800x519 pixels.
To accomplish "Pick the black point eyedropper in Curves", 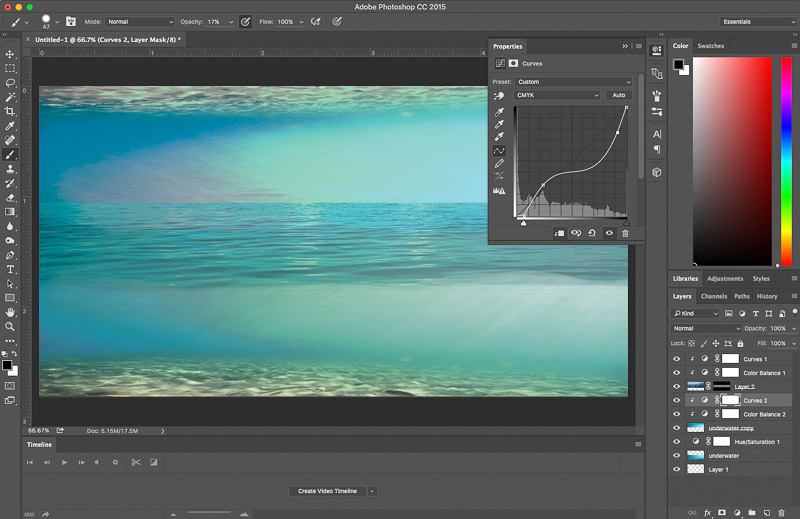I will click(499, 112).
